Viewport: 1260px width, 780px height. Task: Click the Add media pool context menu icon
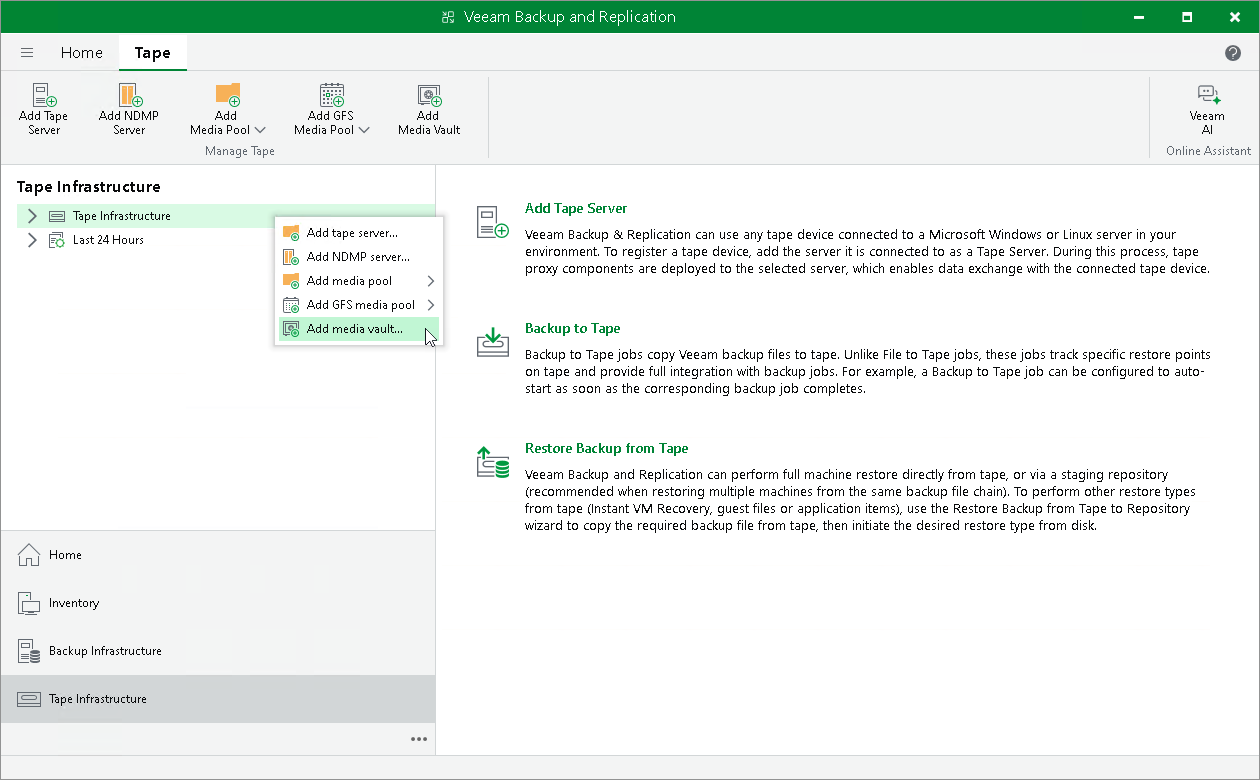[291, 281]
